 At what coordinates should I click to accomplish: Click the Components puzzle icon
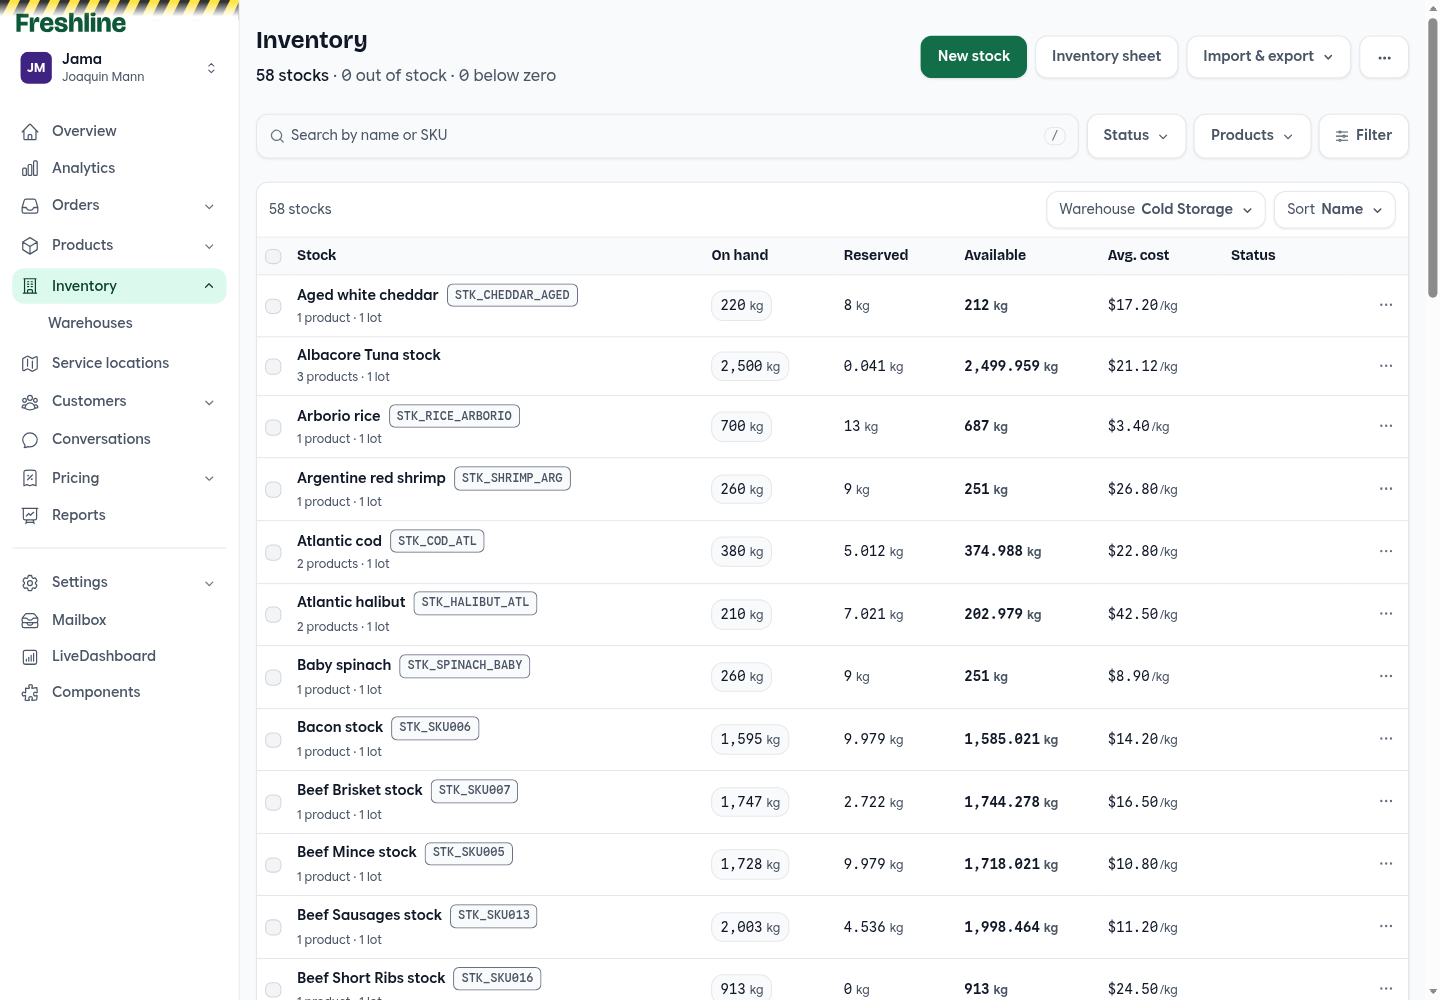[30, 692]
